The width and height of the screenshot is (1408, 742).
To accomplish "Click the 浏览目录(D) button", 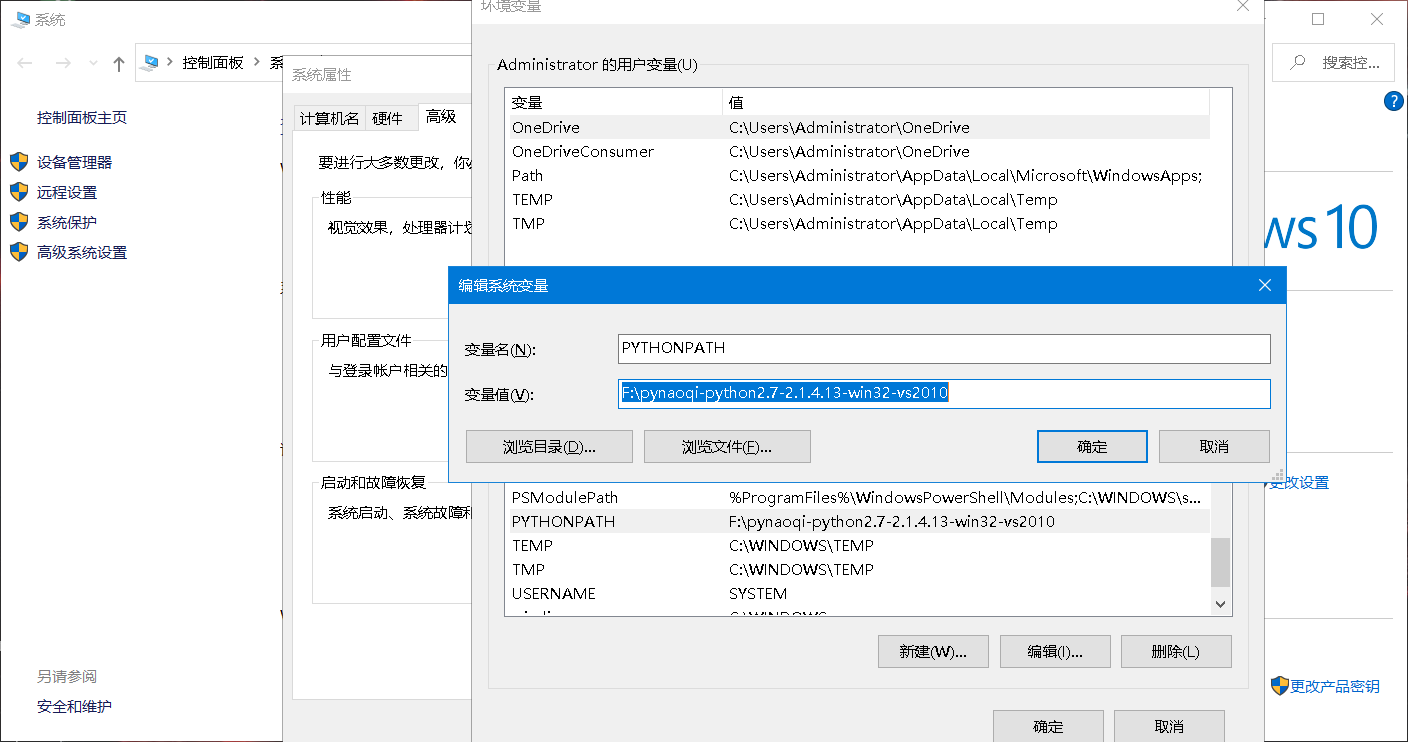I will 549,446.
